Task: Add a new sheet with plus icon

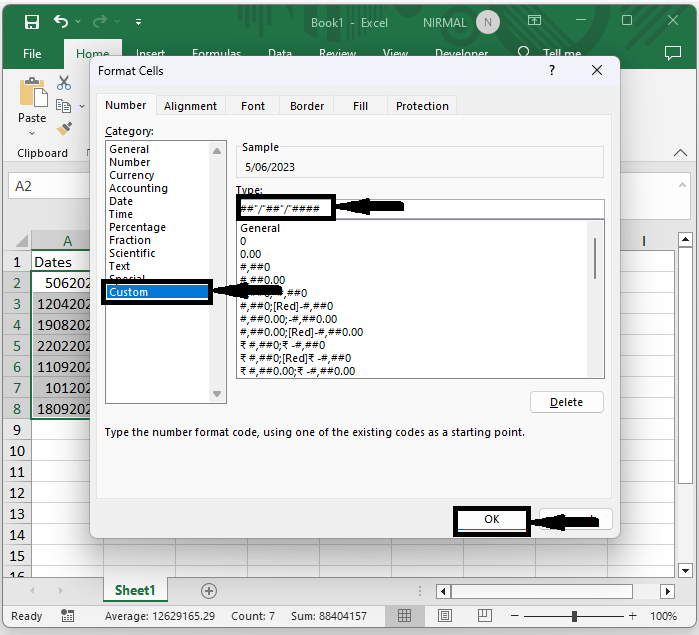Action: (x=208, y=591)
